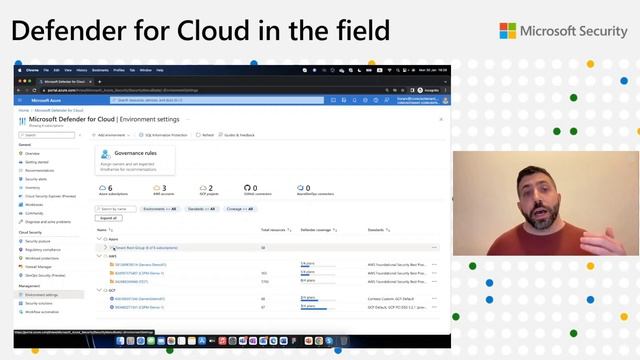
Task: Open the Trash in the Dock
Action: 344,341
